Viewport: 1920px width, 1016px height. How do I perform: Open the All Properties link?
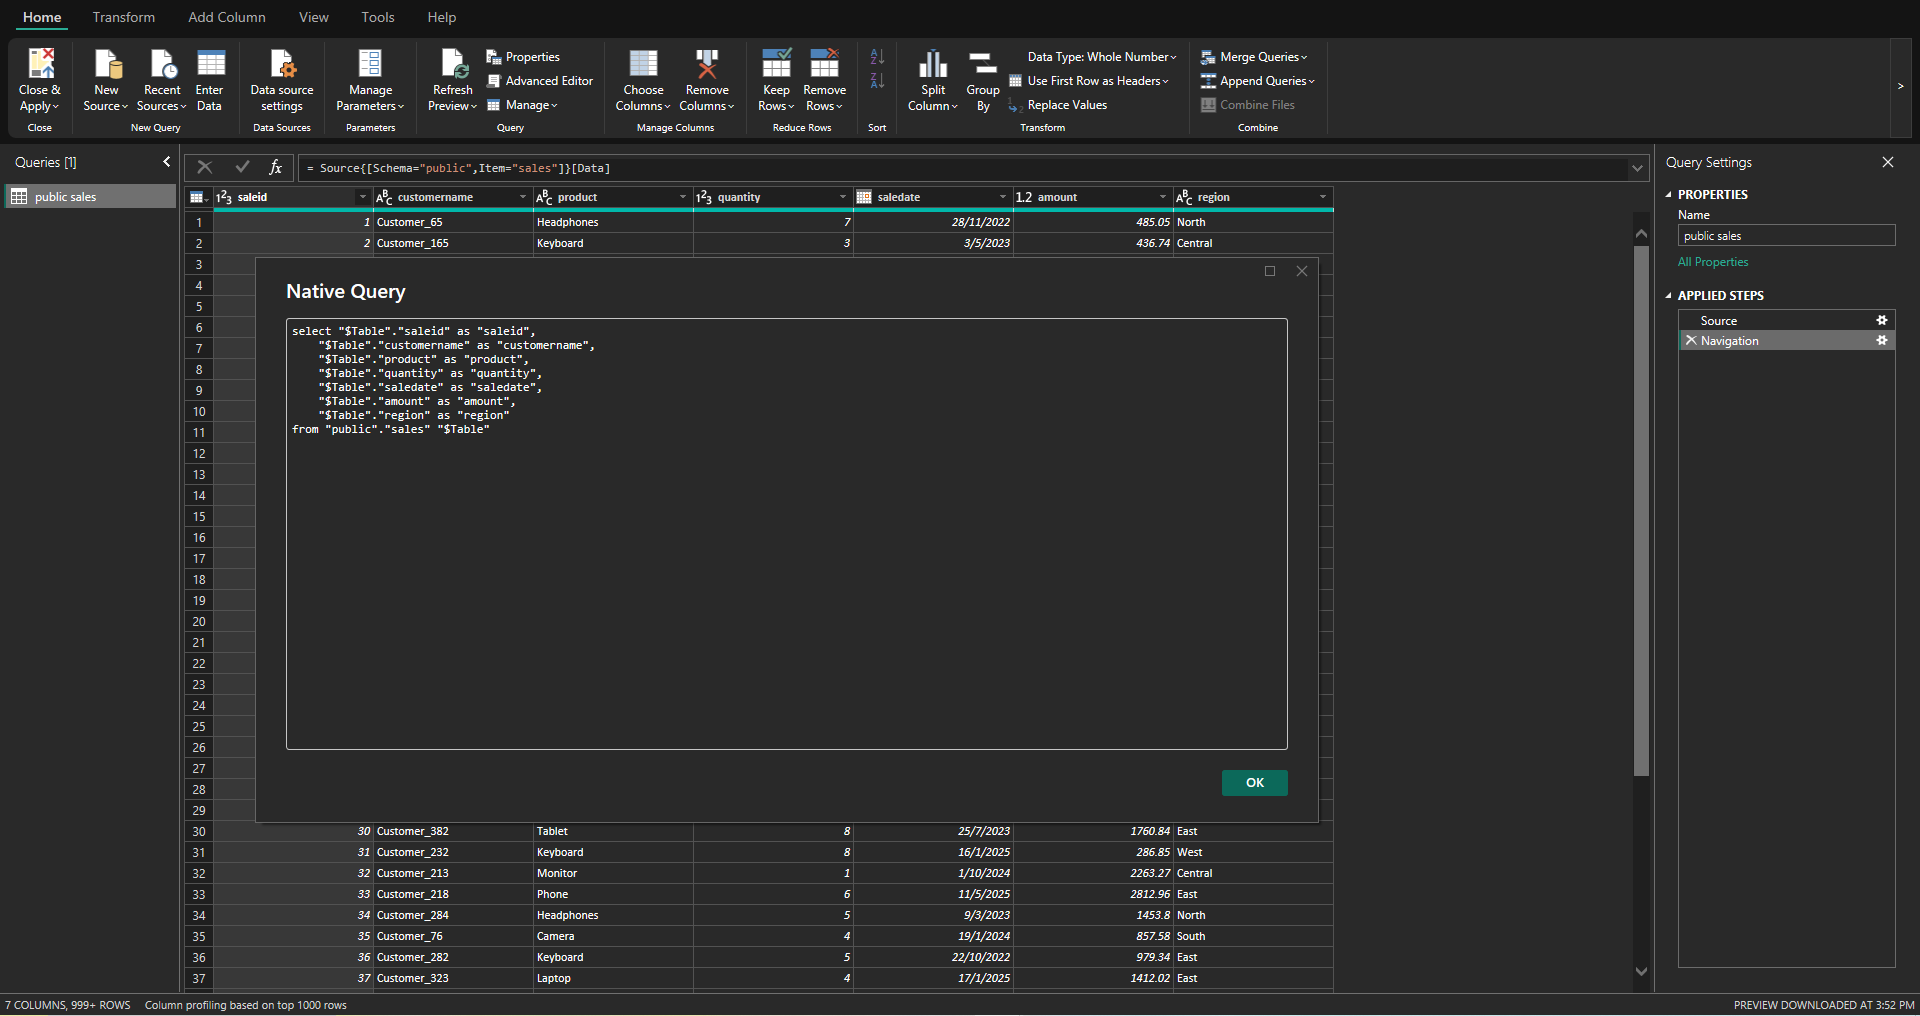(1713, 262)
